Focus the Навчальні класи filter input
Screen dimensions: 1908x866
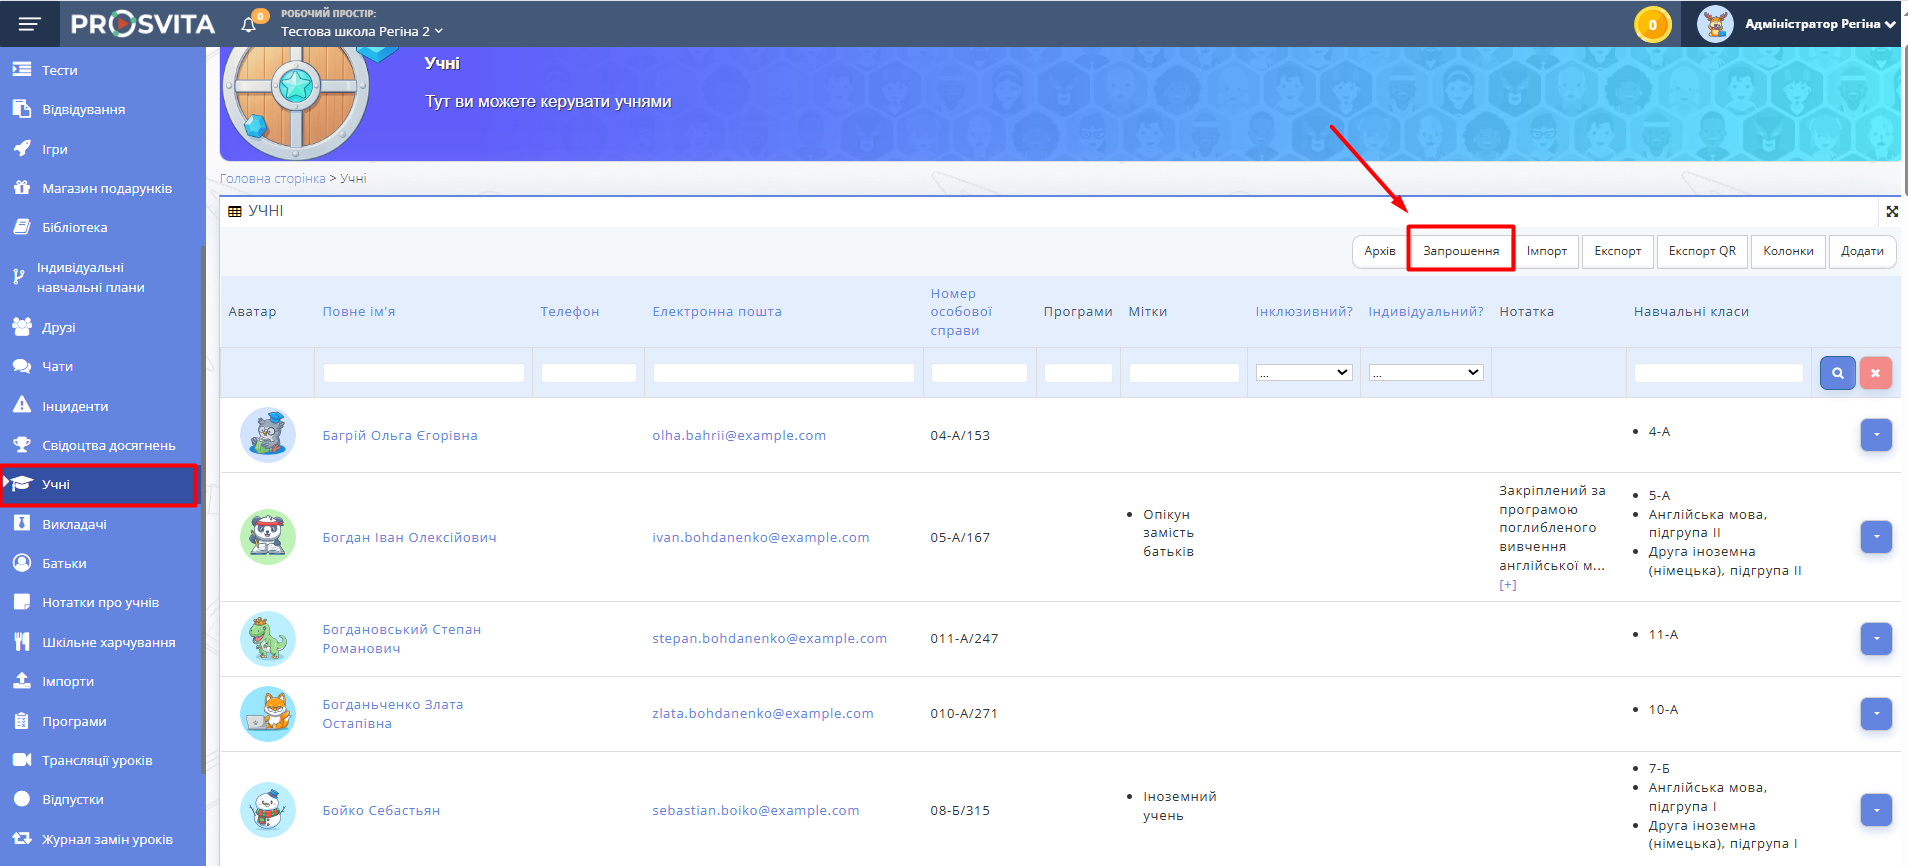coord(1719,373)
